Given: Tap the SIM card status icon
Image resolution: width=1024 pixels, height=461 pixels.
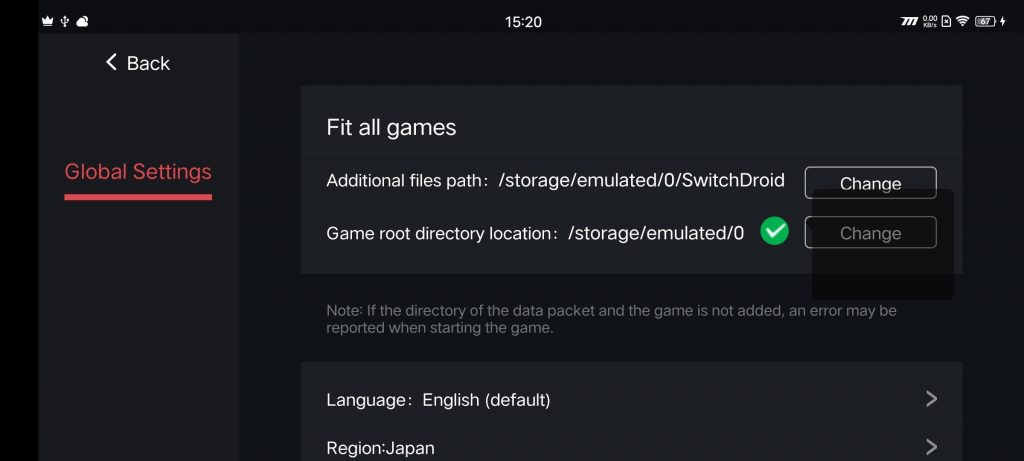Looking at the screenshot, I should pyautogui.click(x=946, y=22).
